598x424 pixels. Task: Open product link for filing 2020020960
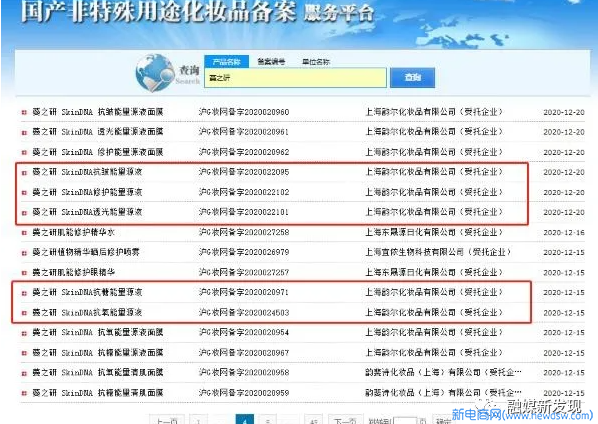98,112
